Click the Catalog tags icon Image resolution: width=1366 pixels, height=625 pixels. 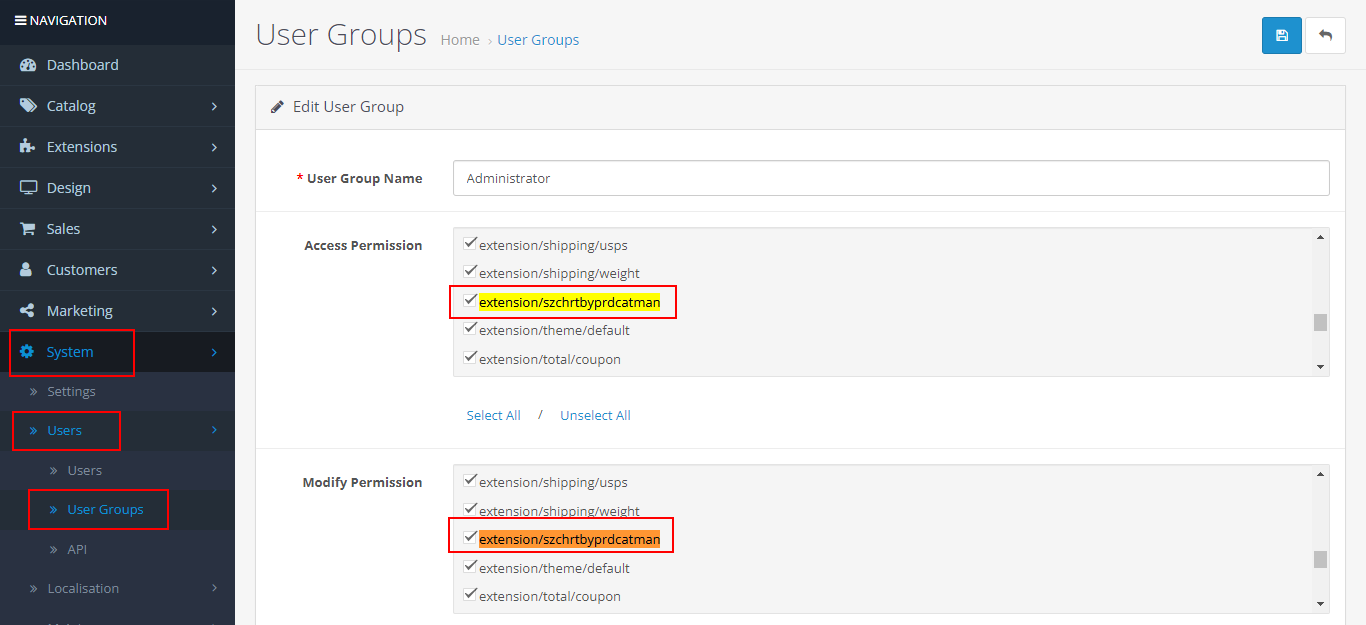pos(28,106)
